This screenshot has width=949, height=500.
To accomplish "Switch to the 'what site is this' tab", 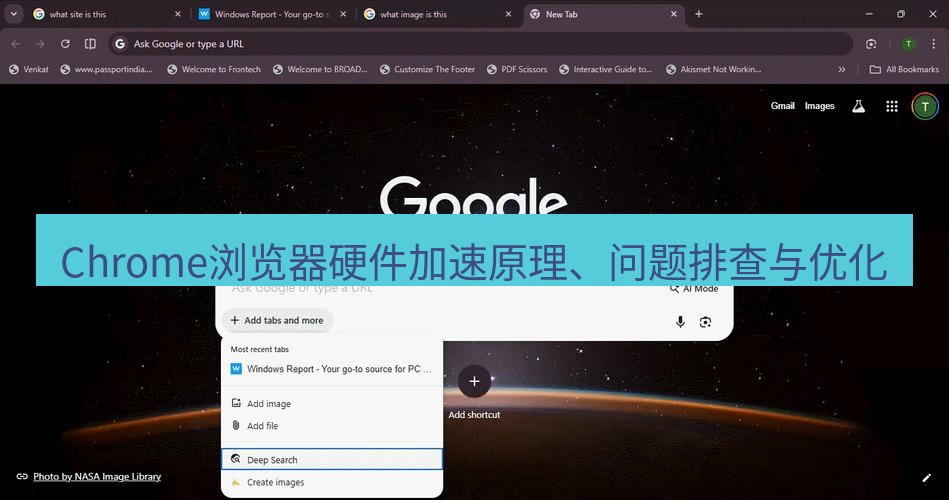I will pyautogui.click(x=106, y=15).
